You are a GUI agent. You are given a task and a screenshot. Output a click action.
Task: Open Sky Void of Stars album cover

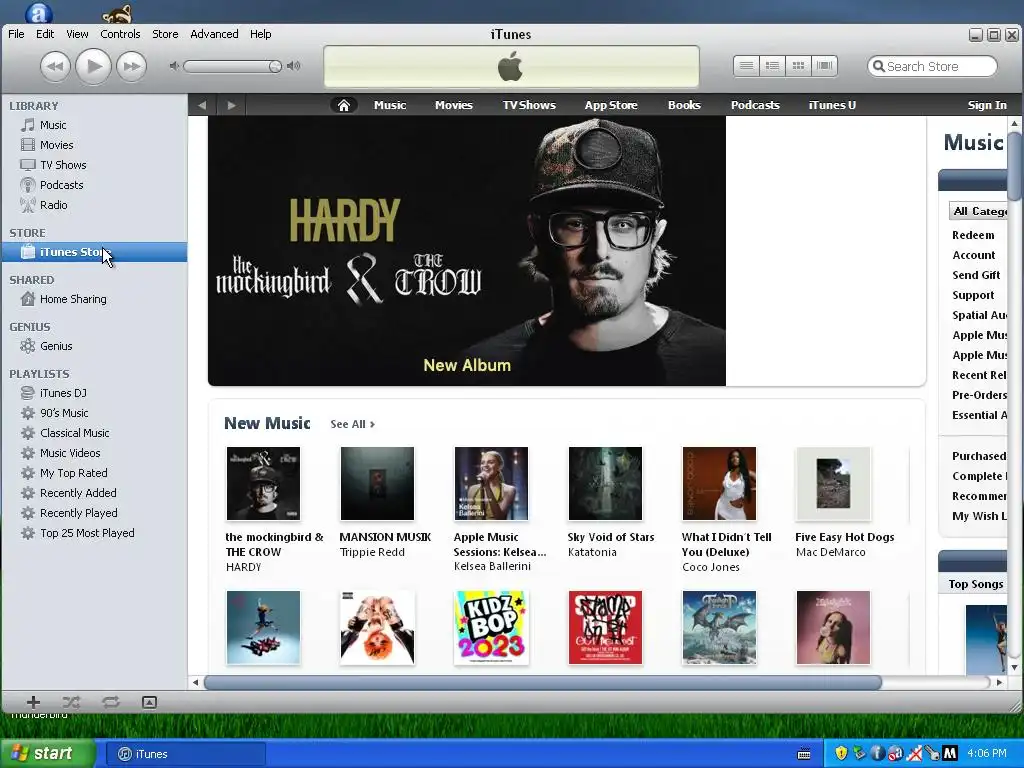pyautogui.click(x=605, y=484)
